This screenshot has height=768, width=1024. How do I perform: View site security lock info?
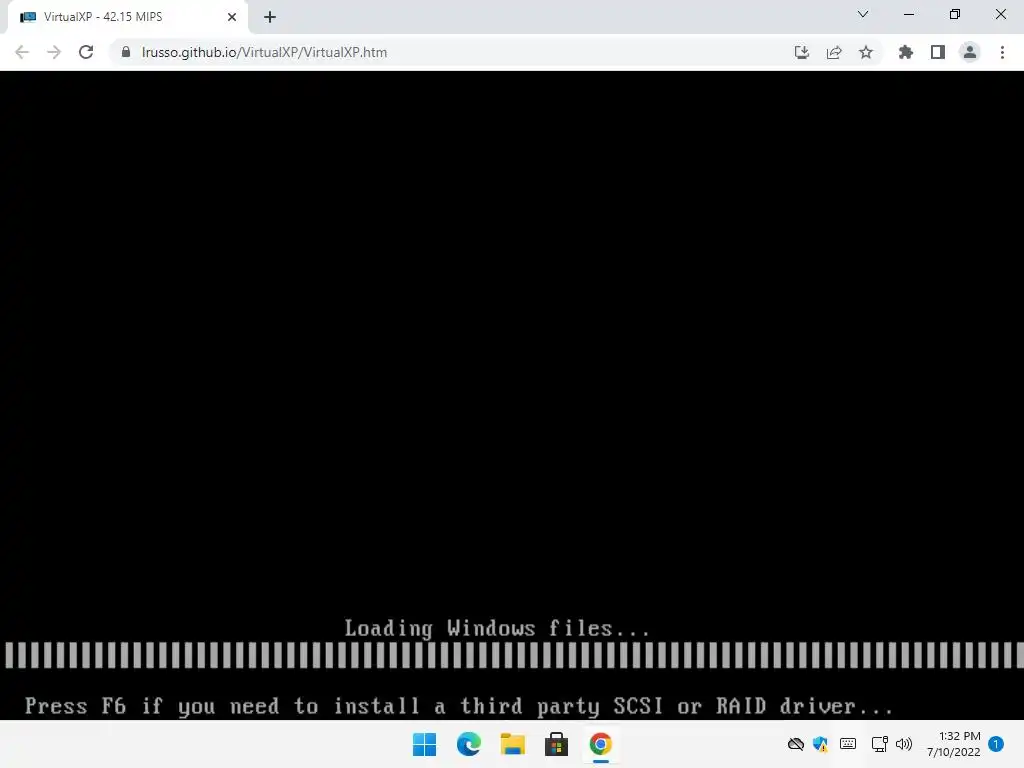126,52
